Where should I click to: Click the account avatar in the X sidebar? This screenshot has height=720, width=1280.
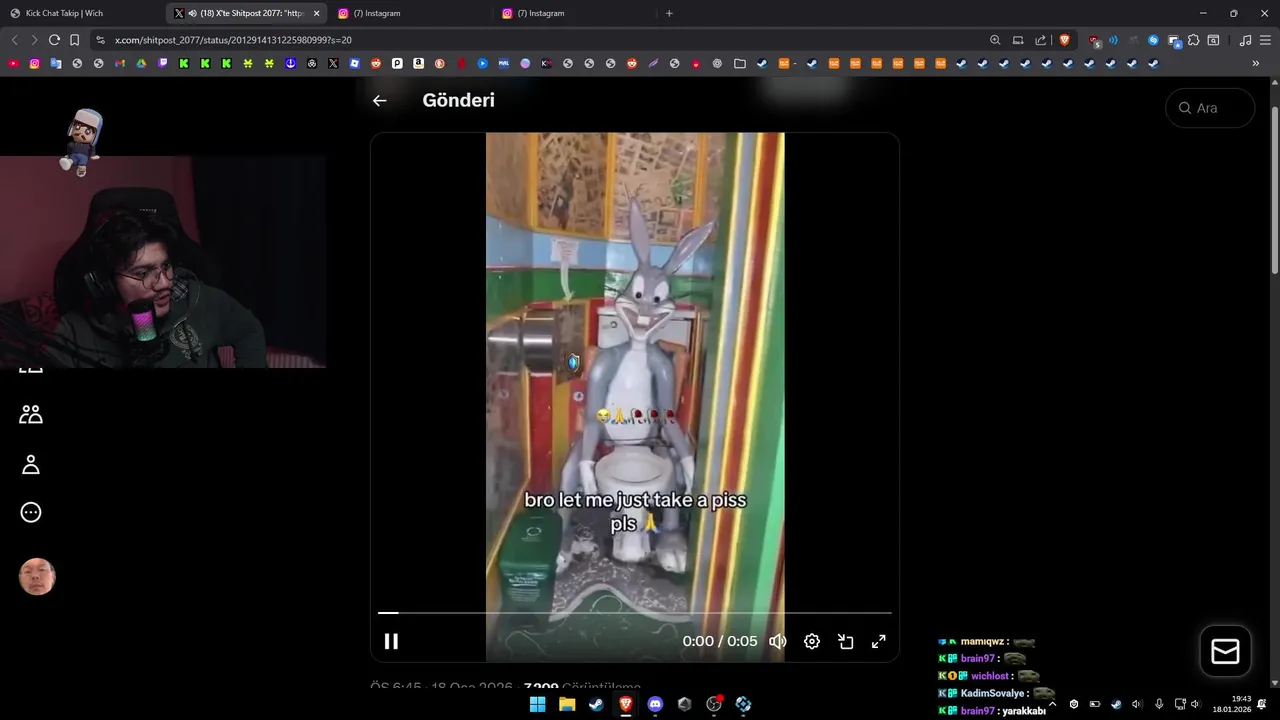37,577
